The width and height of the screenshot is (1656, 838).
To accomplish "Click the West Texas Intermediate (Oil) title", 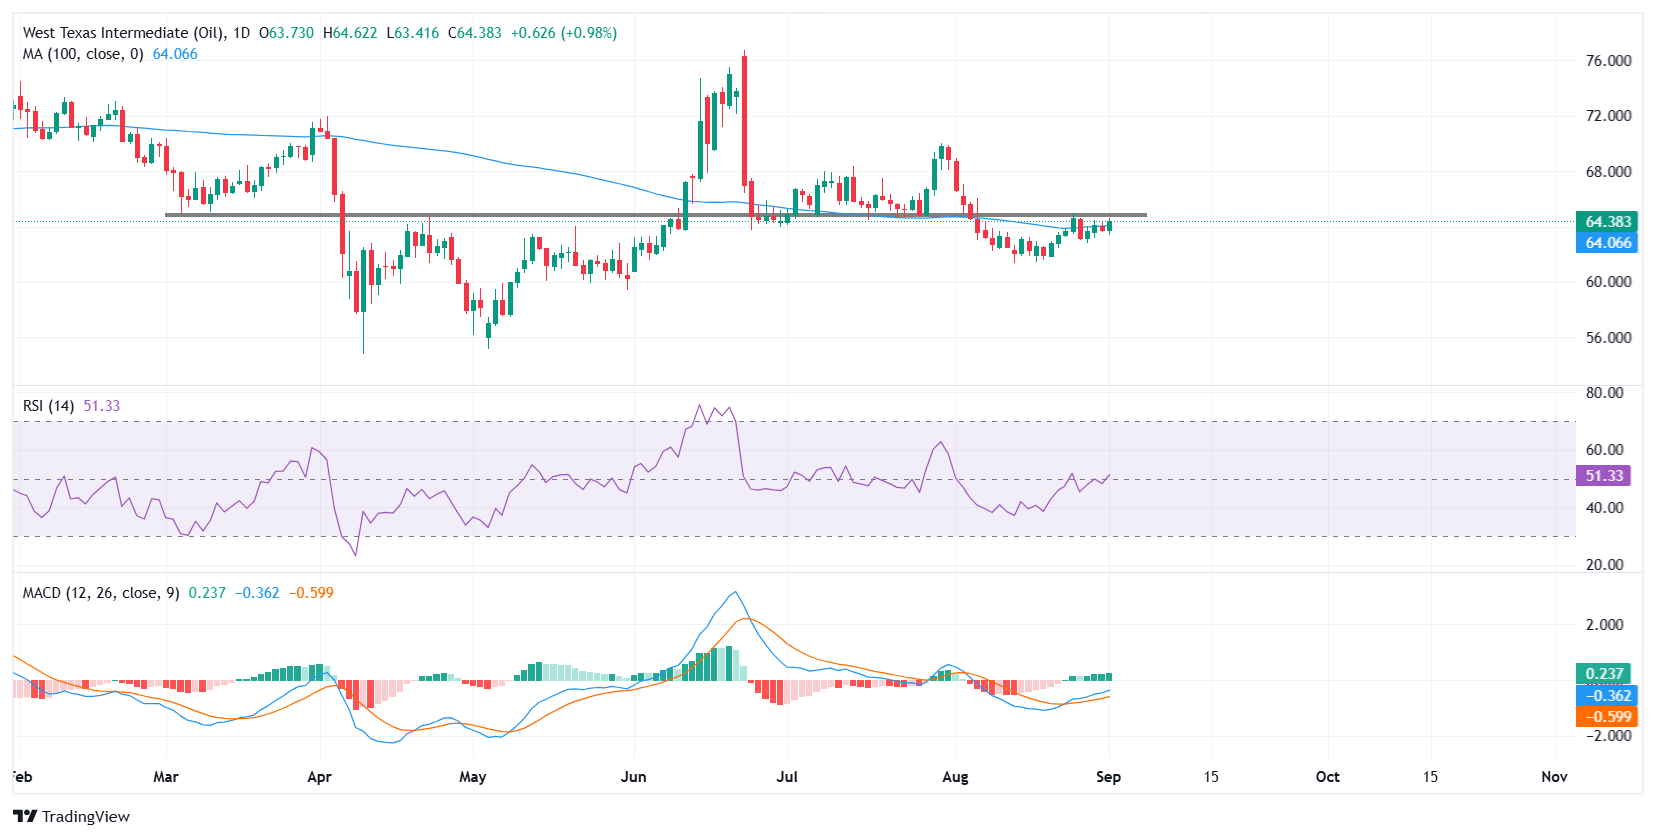I will 124,33.
